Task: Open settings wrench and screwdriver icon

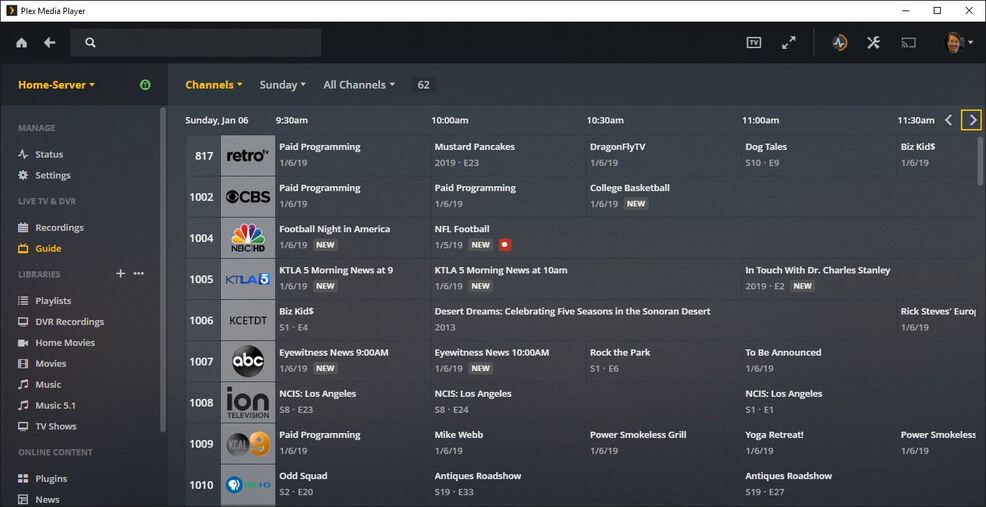Action: pos(873,43)
